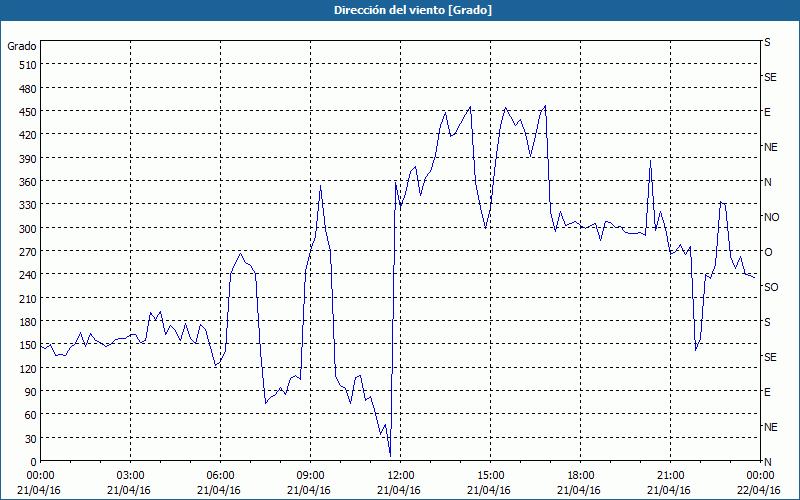Click the 300 value on the y-axis

(28, 229)
